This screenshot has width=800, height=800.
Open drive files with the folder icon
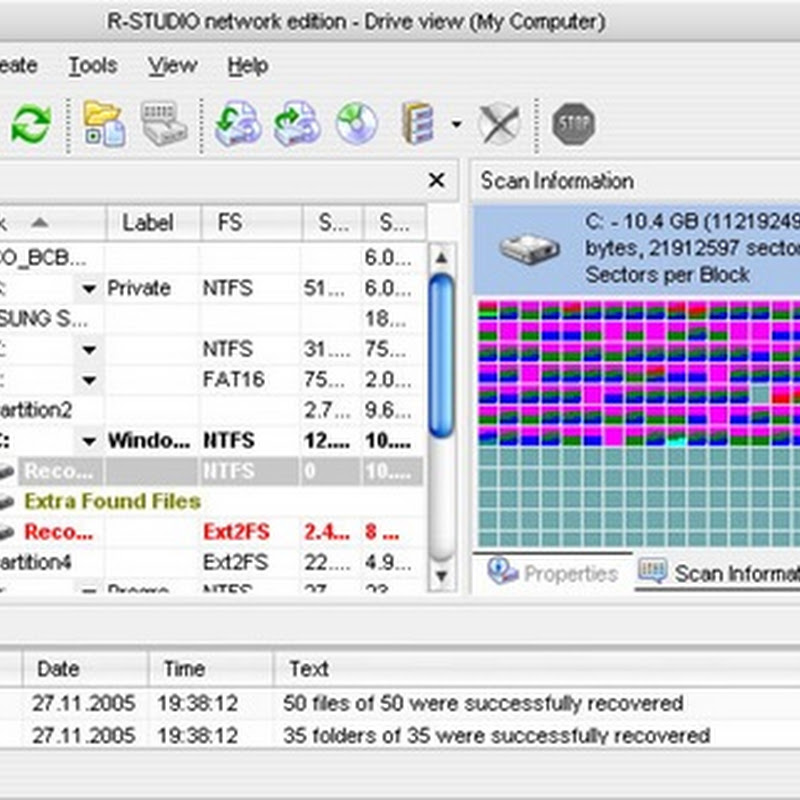[103, 125]
